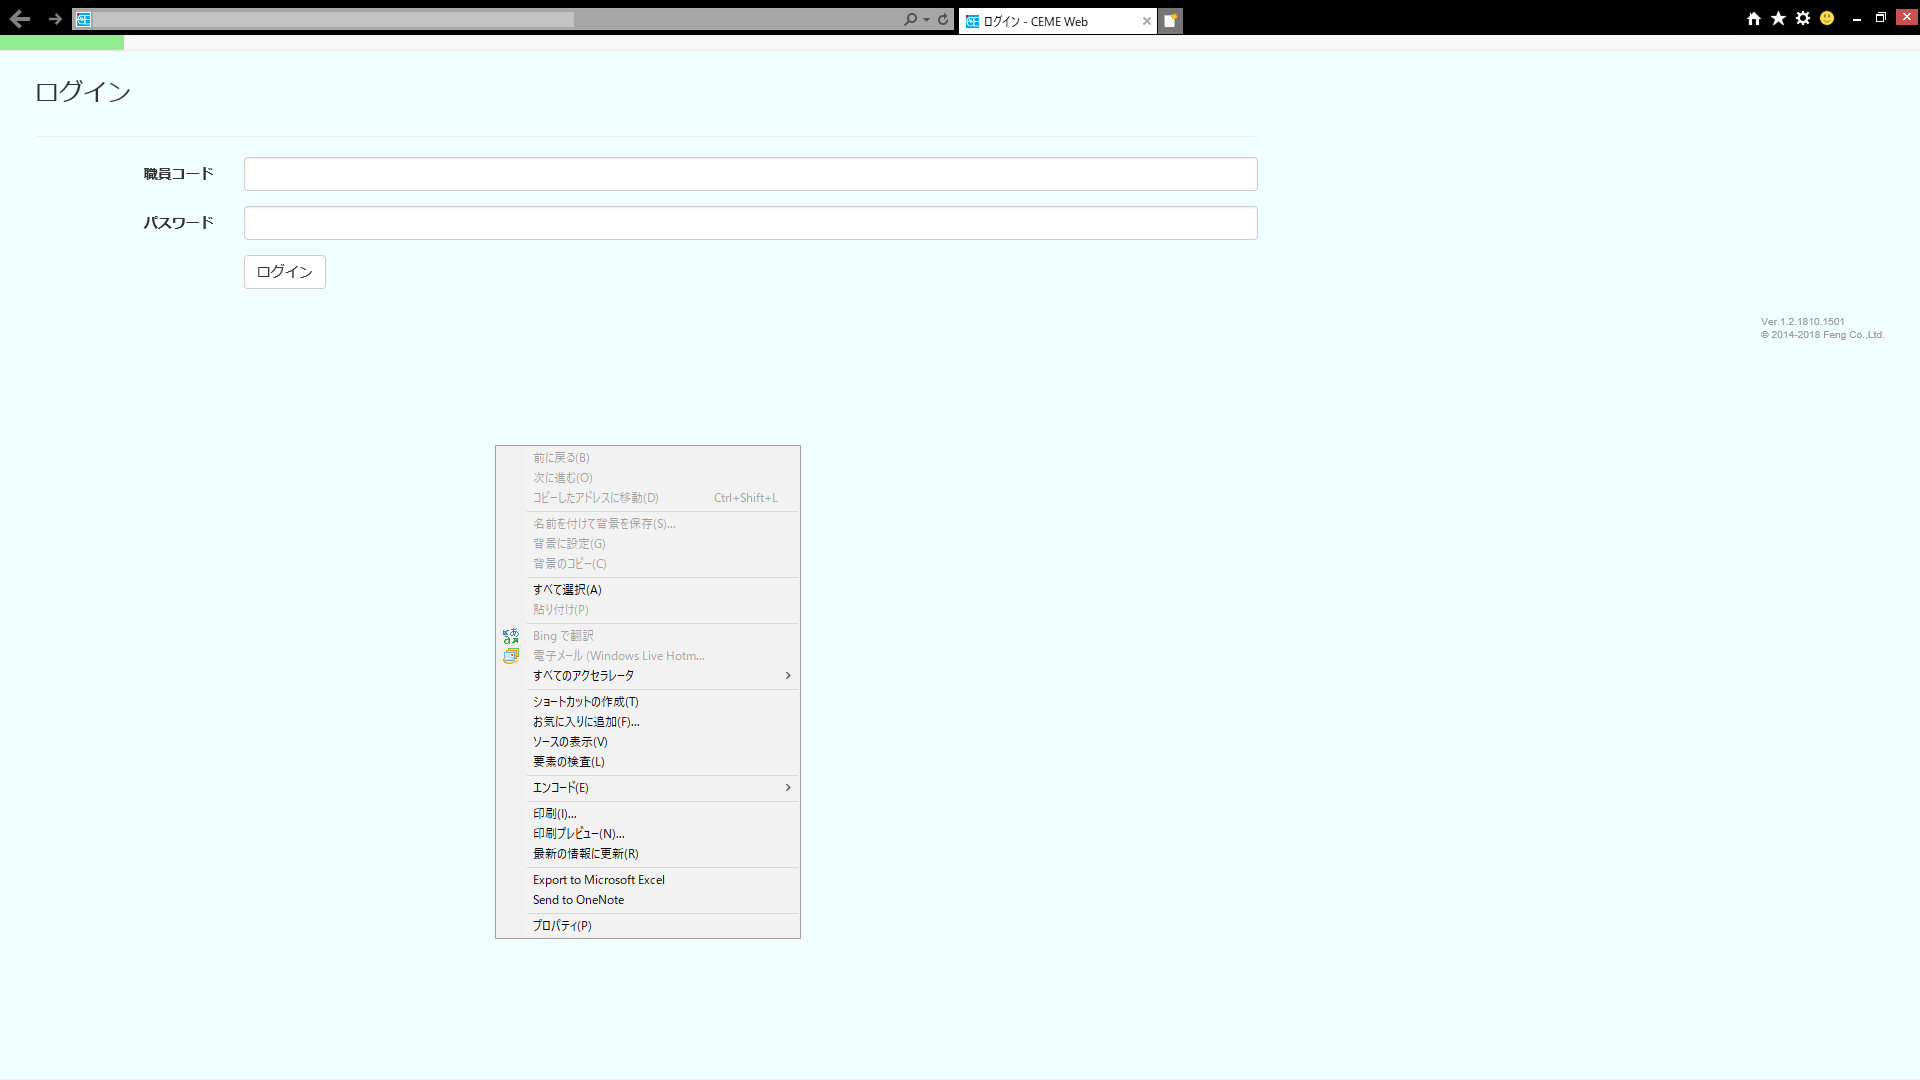Open address bar search dropdown arrow
The height and width of the screenshot is (1080, 1920).
927,20
